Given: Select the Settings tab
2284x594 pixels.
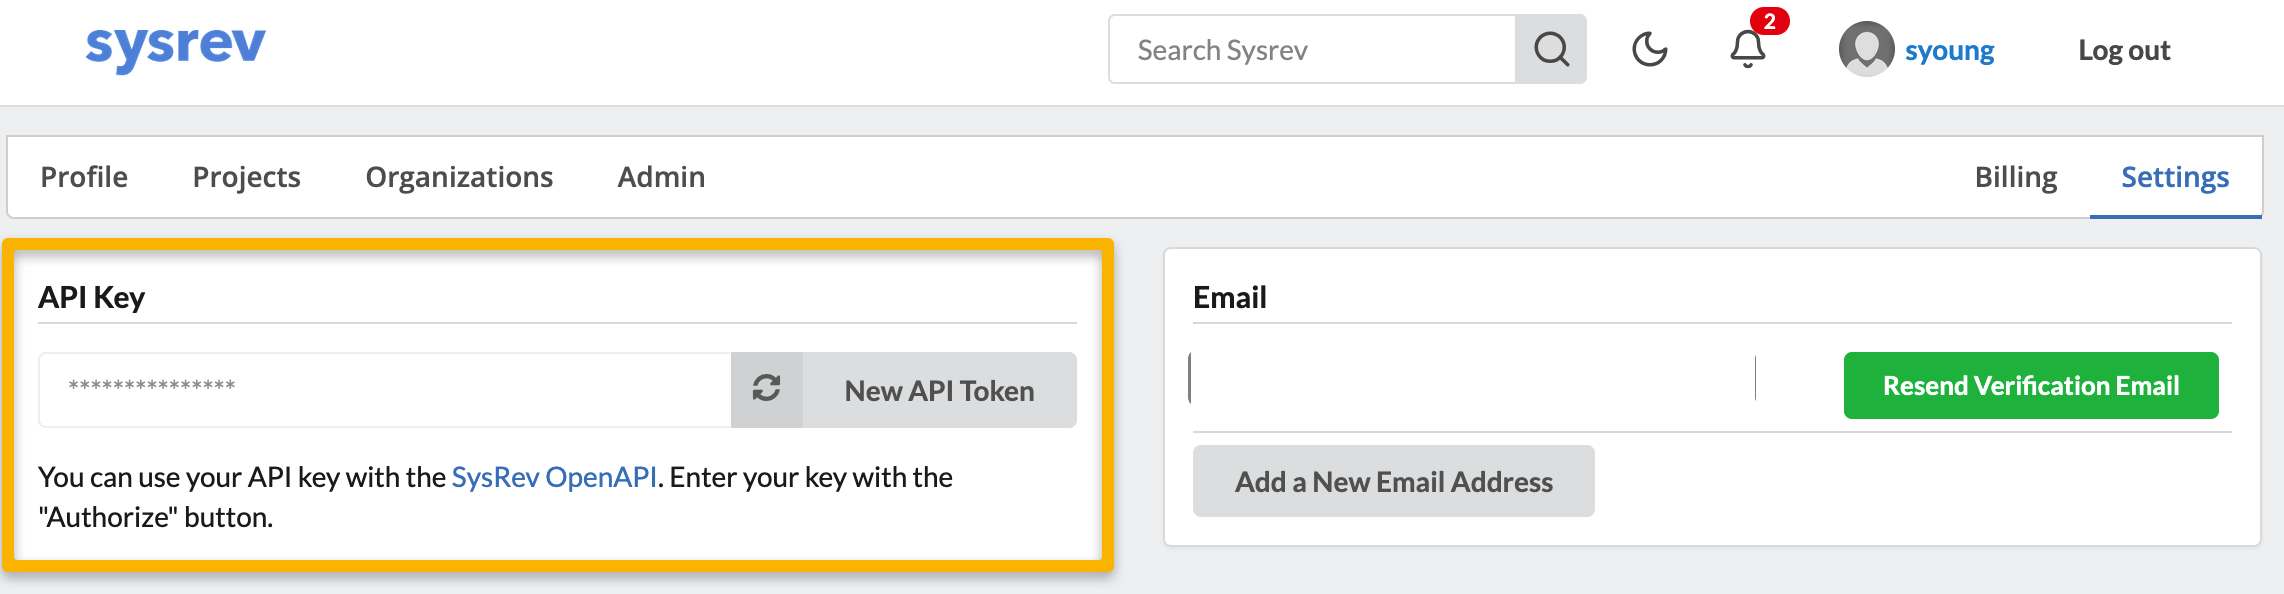Looking at the screenshot, I should (x=2175, y=177).
